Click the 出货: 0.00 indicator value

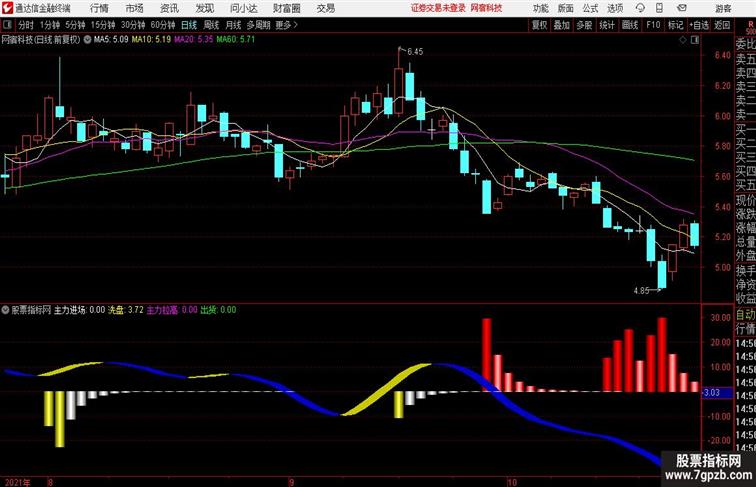coord(218,310)
